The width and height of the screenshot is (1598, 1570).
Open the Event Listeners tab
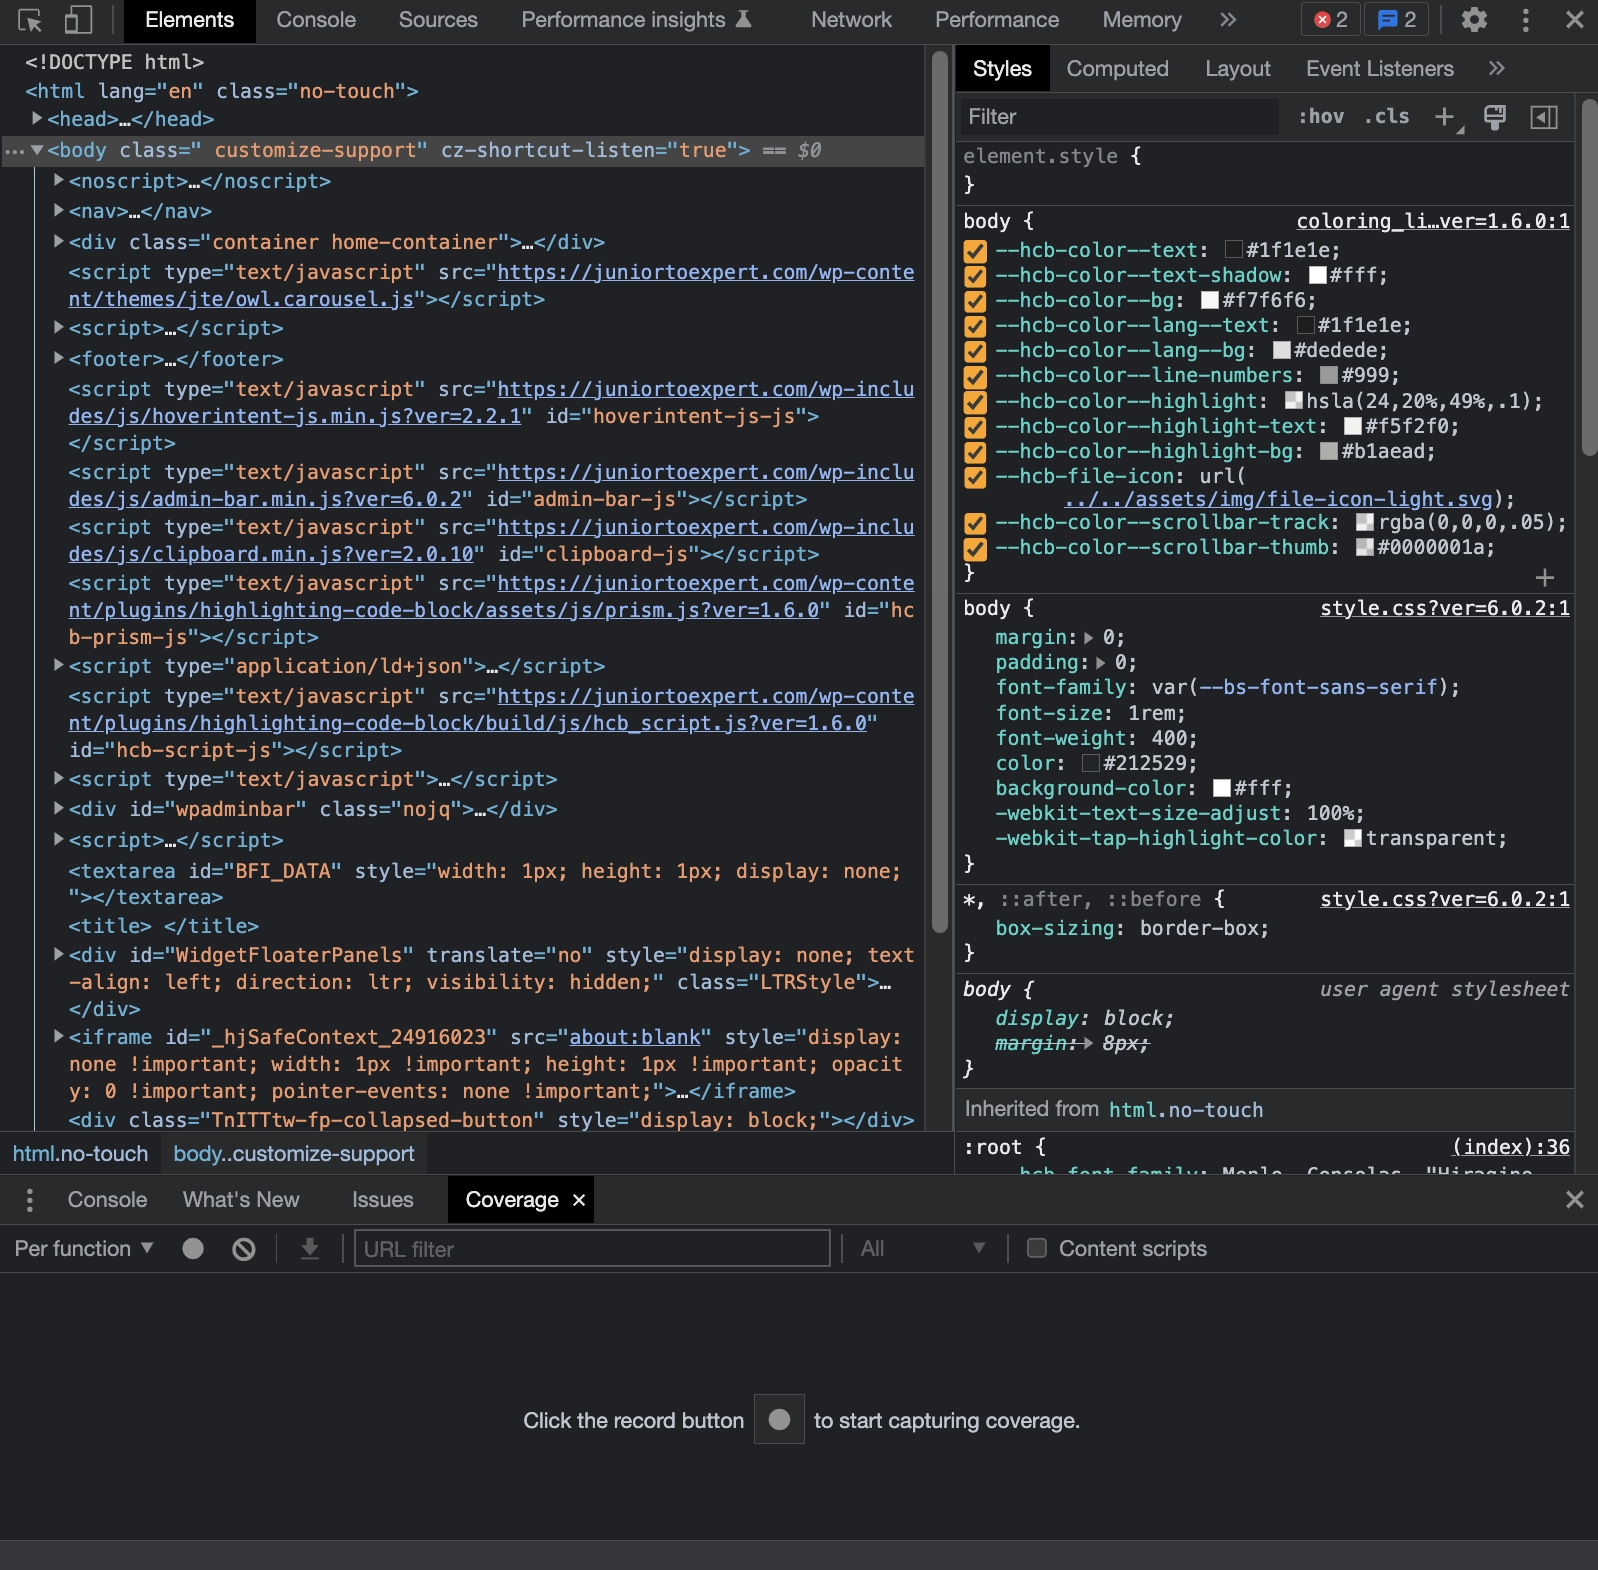1379,69
